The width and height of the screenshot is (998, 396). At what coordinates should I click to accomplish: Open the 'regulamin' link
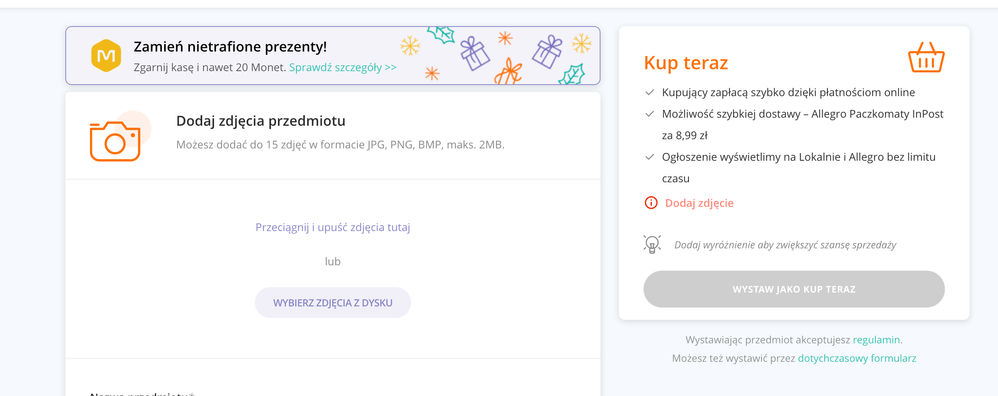pyautogui.click(x=876, y=339)
